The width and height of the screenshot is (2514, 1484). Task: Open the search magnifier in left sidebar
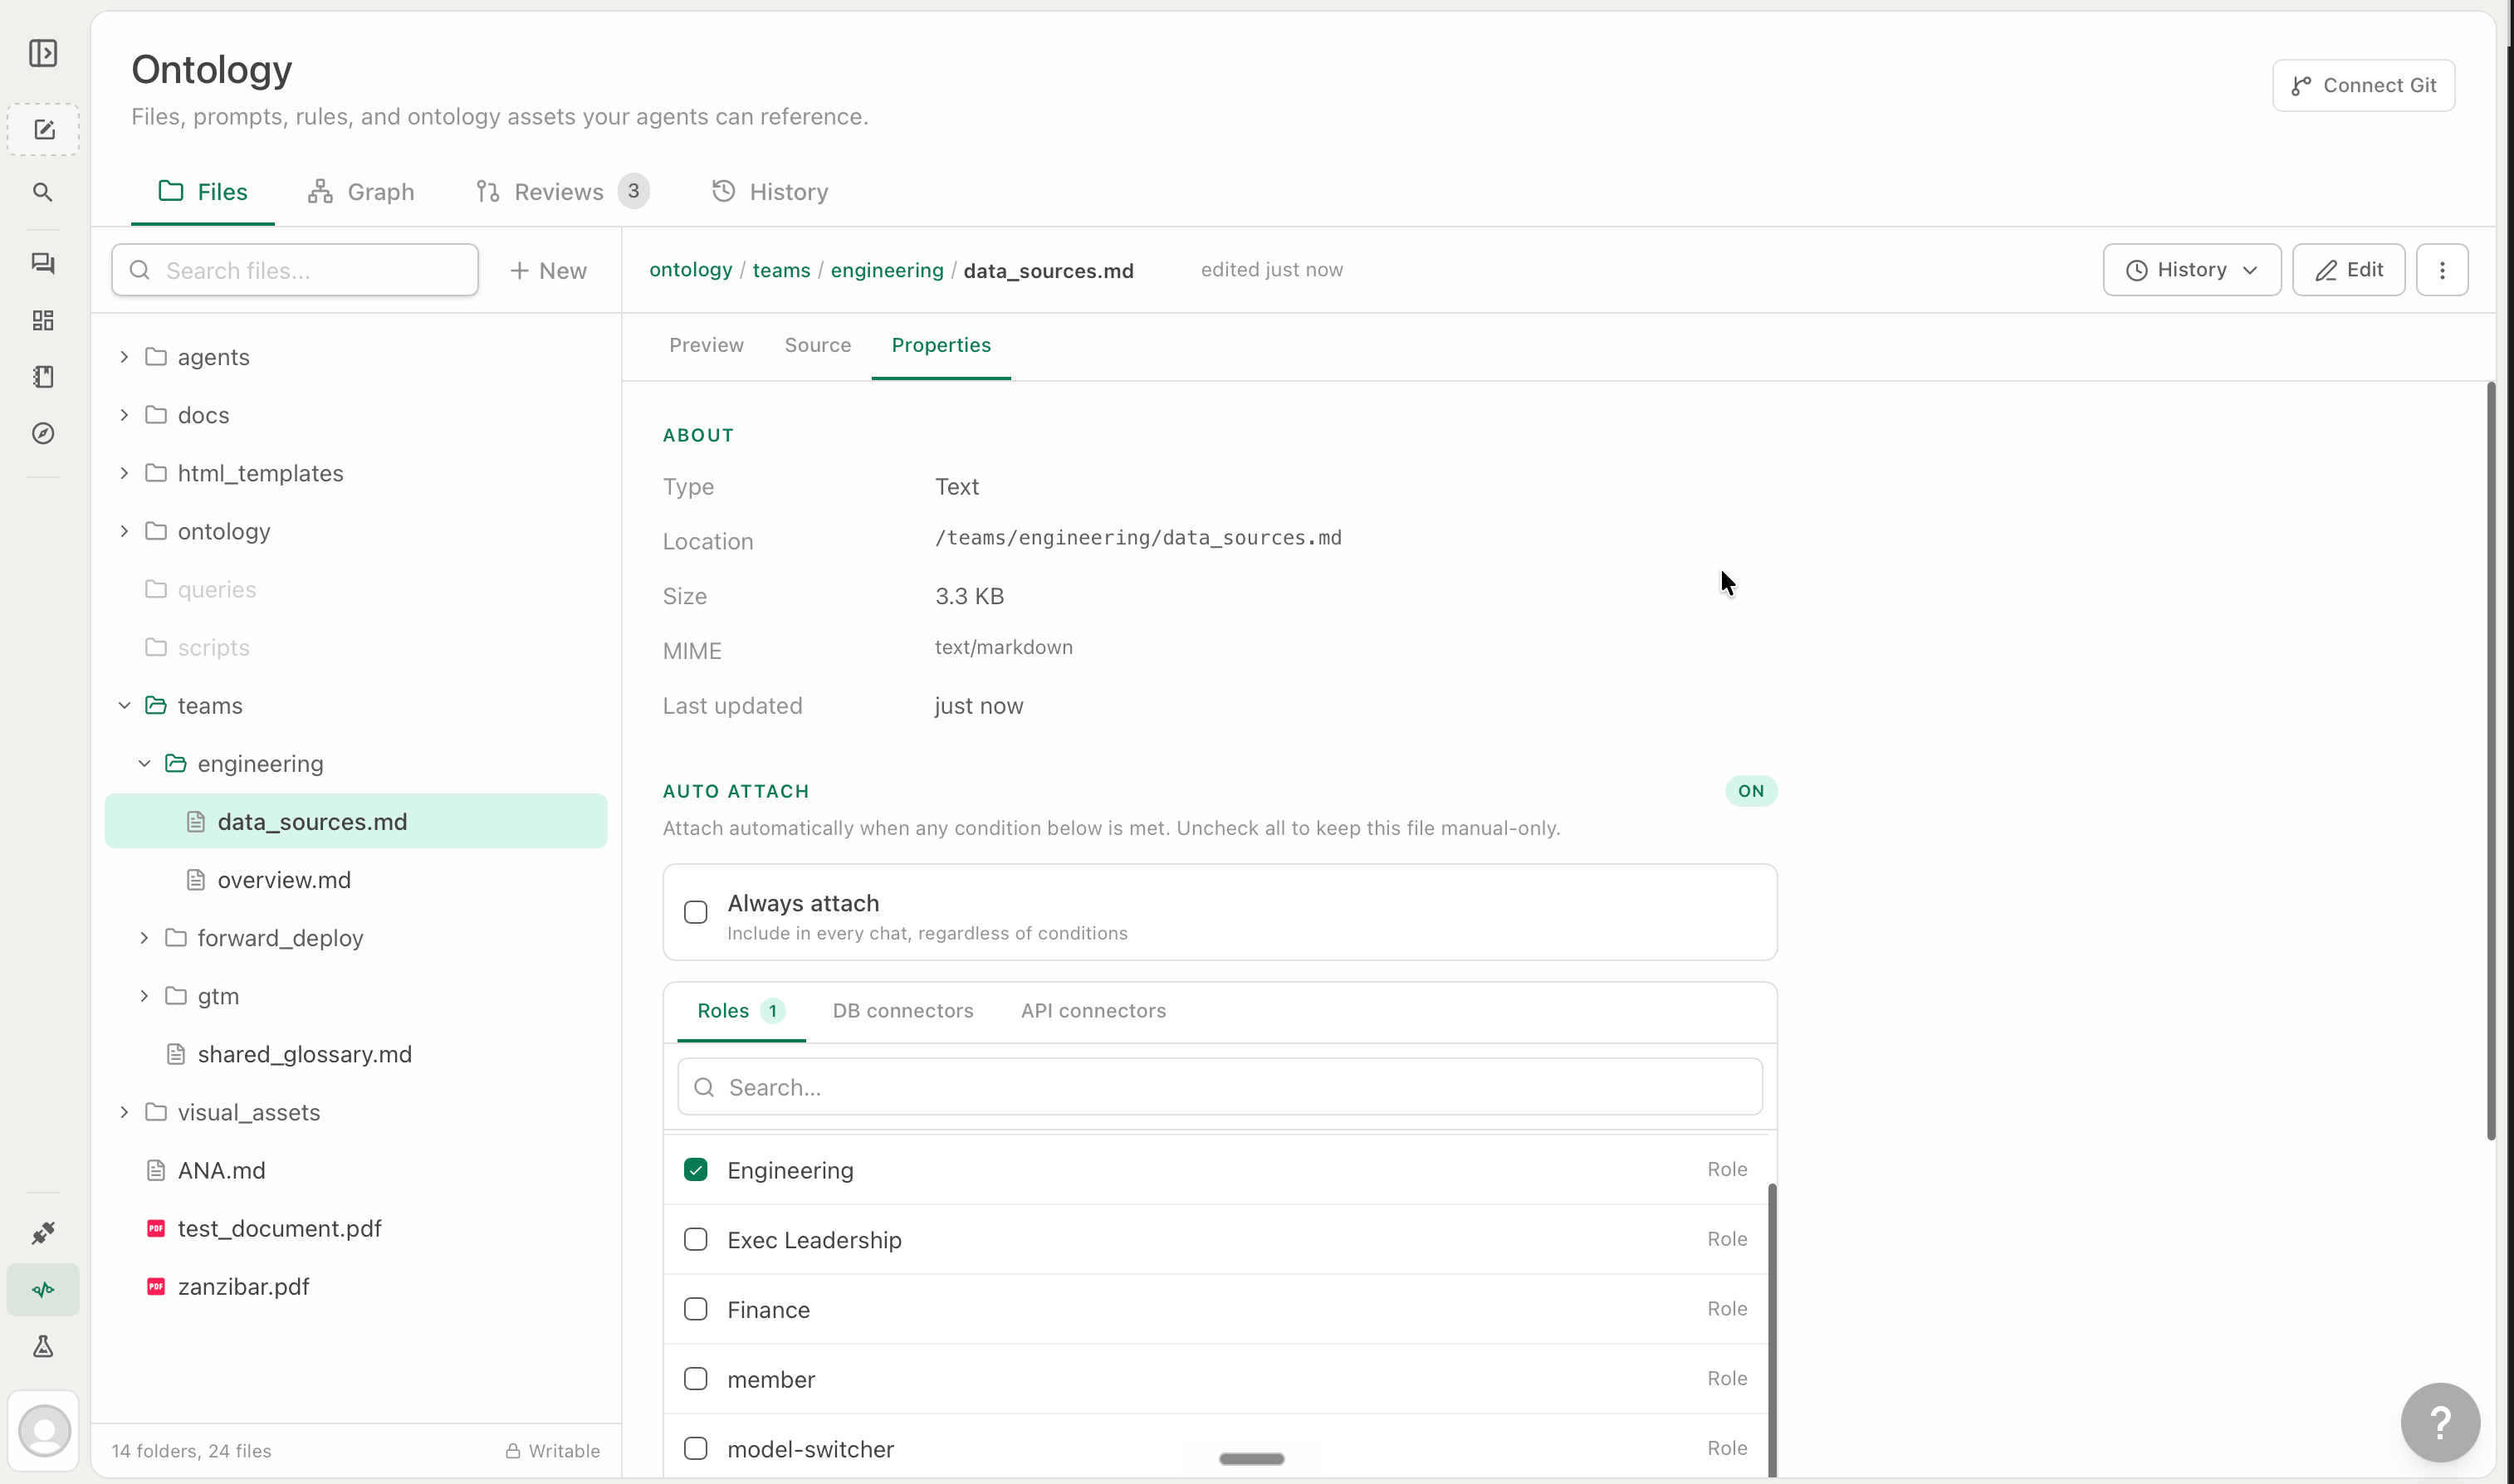click(43, 192)
